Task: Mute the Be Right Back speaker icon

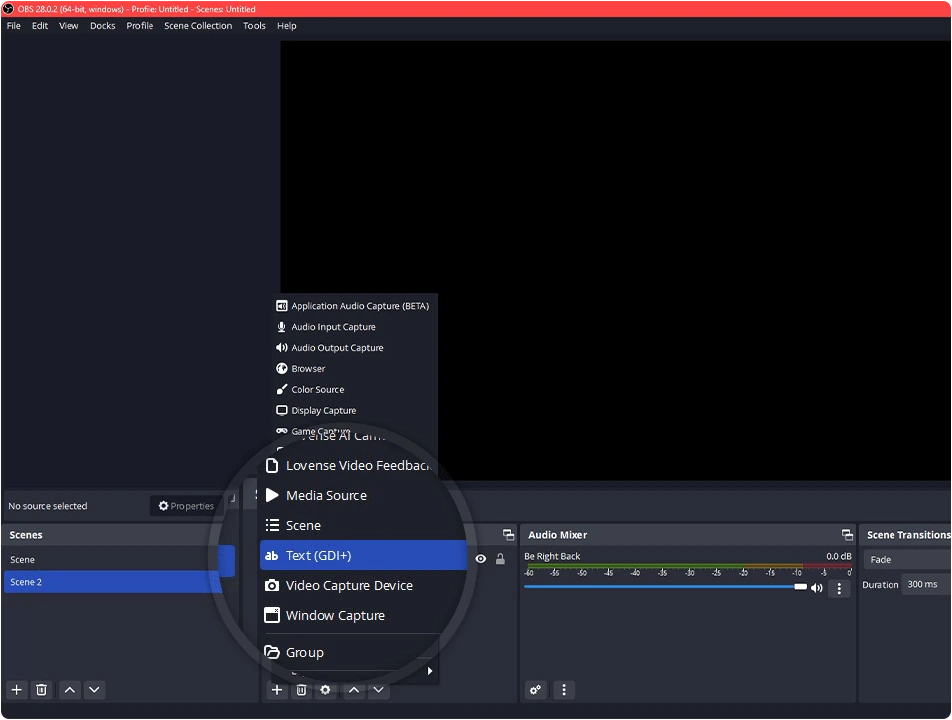Action: (x=817, y=588)
